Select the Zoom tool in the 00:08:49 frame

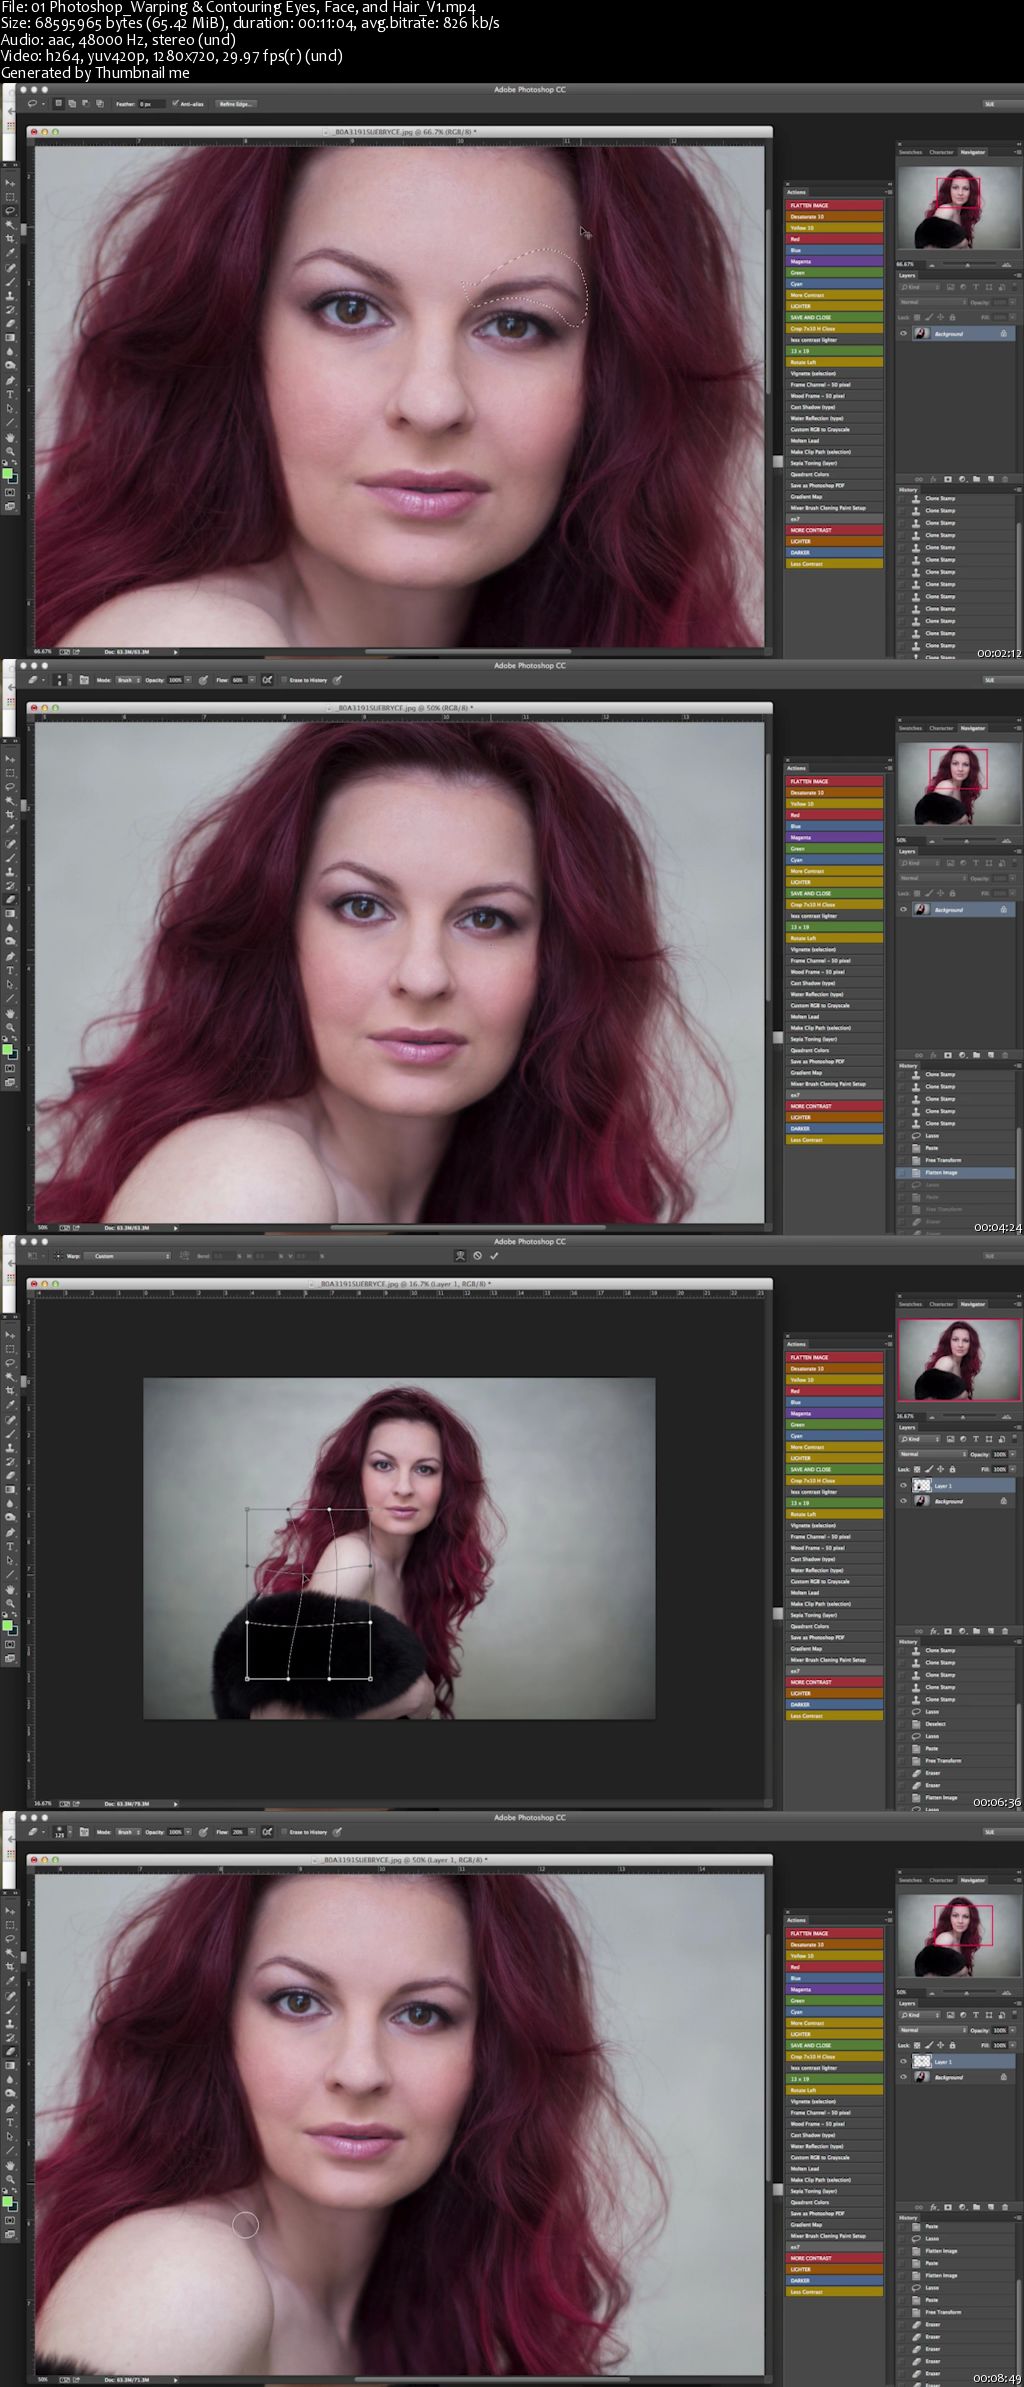coord(10,2180)
